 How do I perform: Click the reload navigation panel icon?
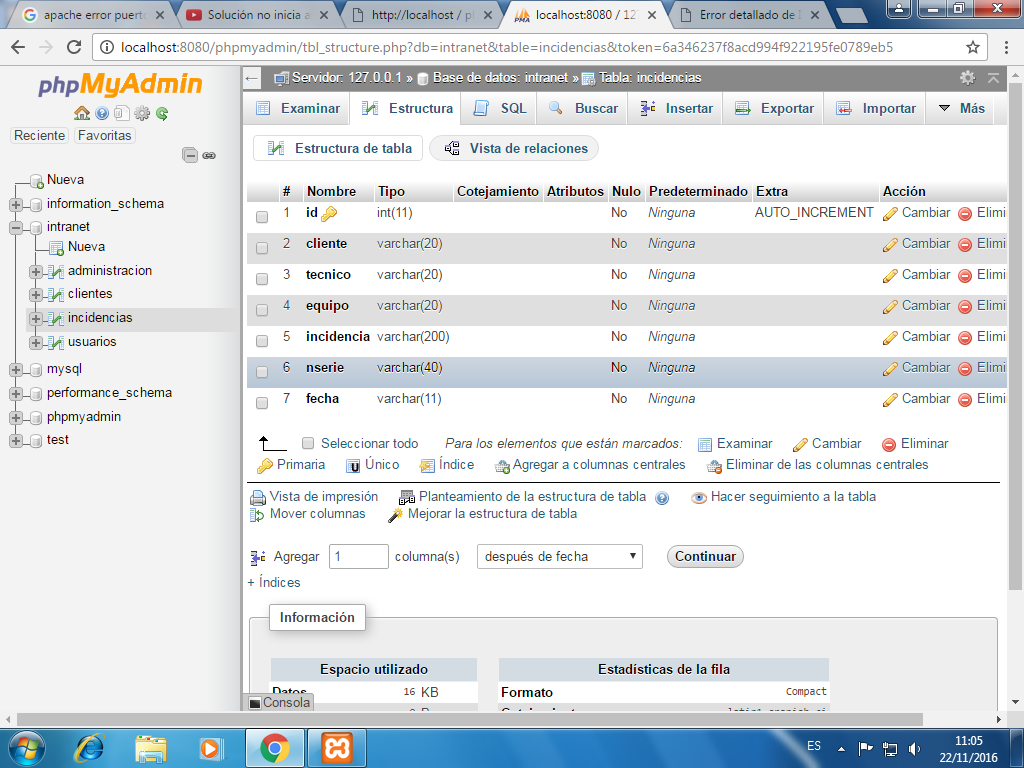pos(162,114)
